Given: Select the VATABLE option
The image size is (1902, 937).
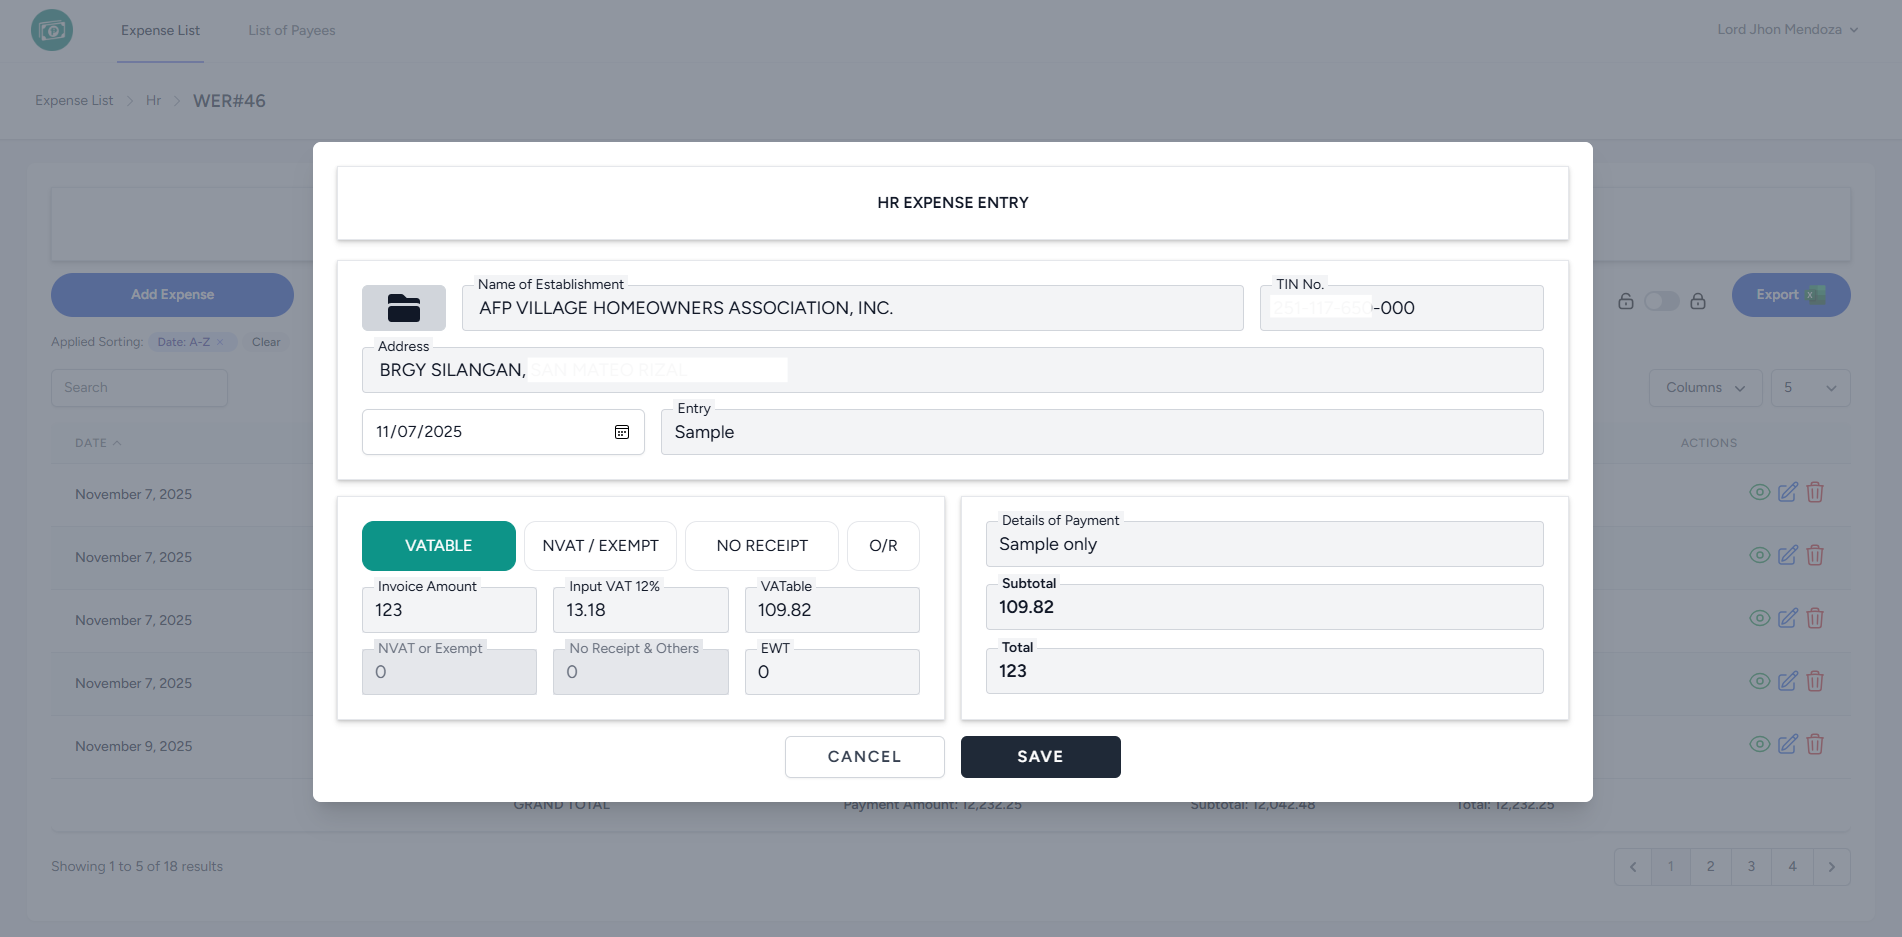Looking at the screenshot, I should click(x=439, y=546).
